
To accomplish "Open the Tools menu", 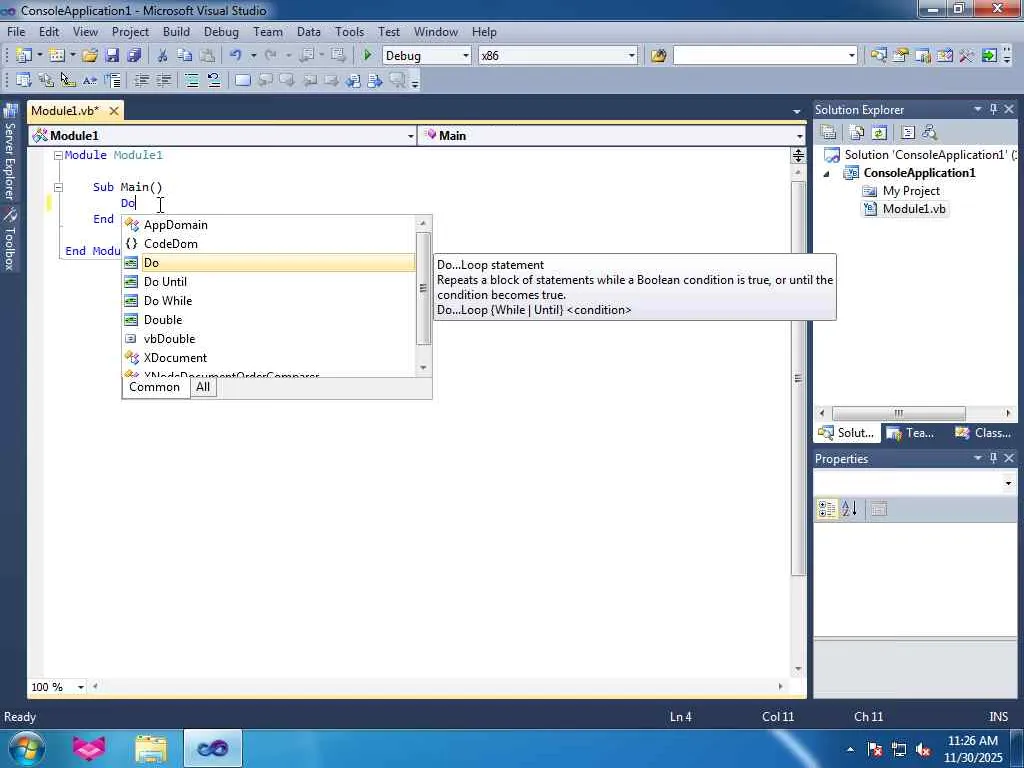I will click(349, 31).
